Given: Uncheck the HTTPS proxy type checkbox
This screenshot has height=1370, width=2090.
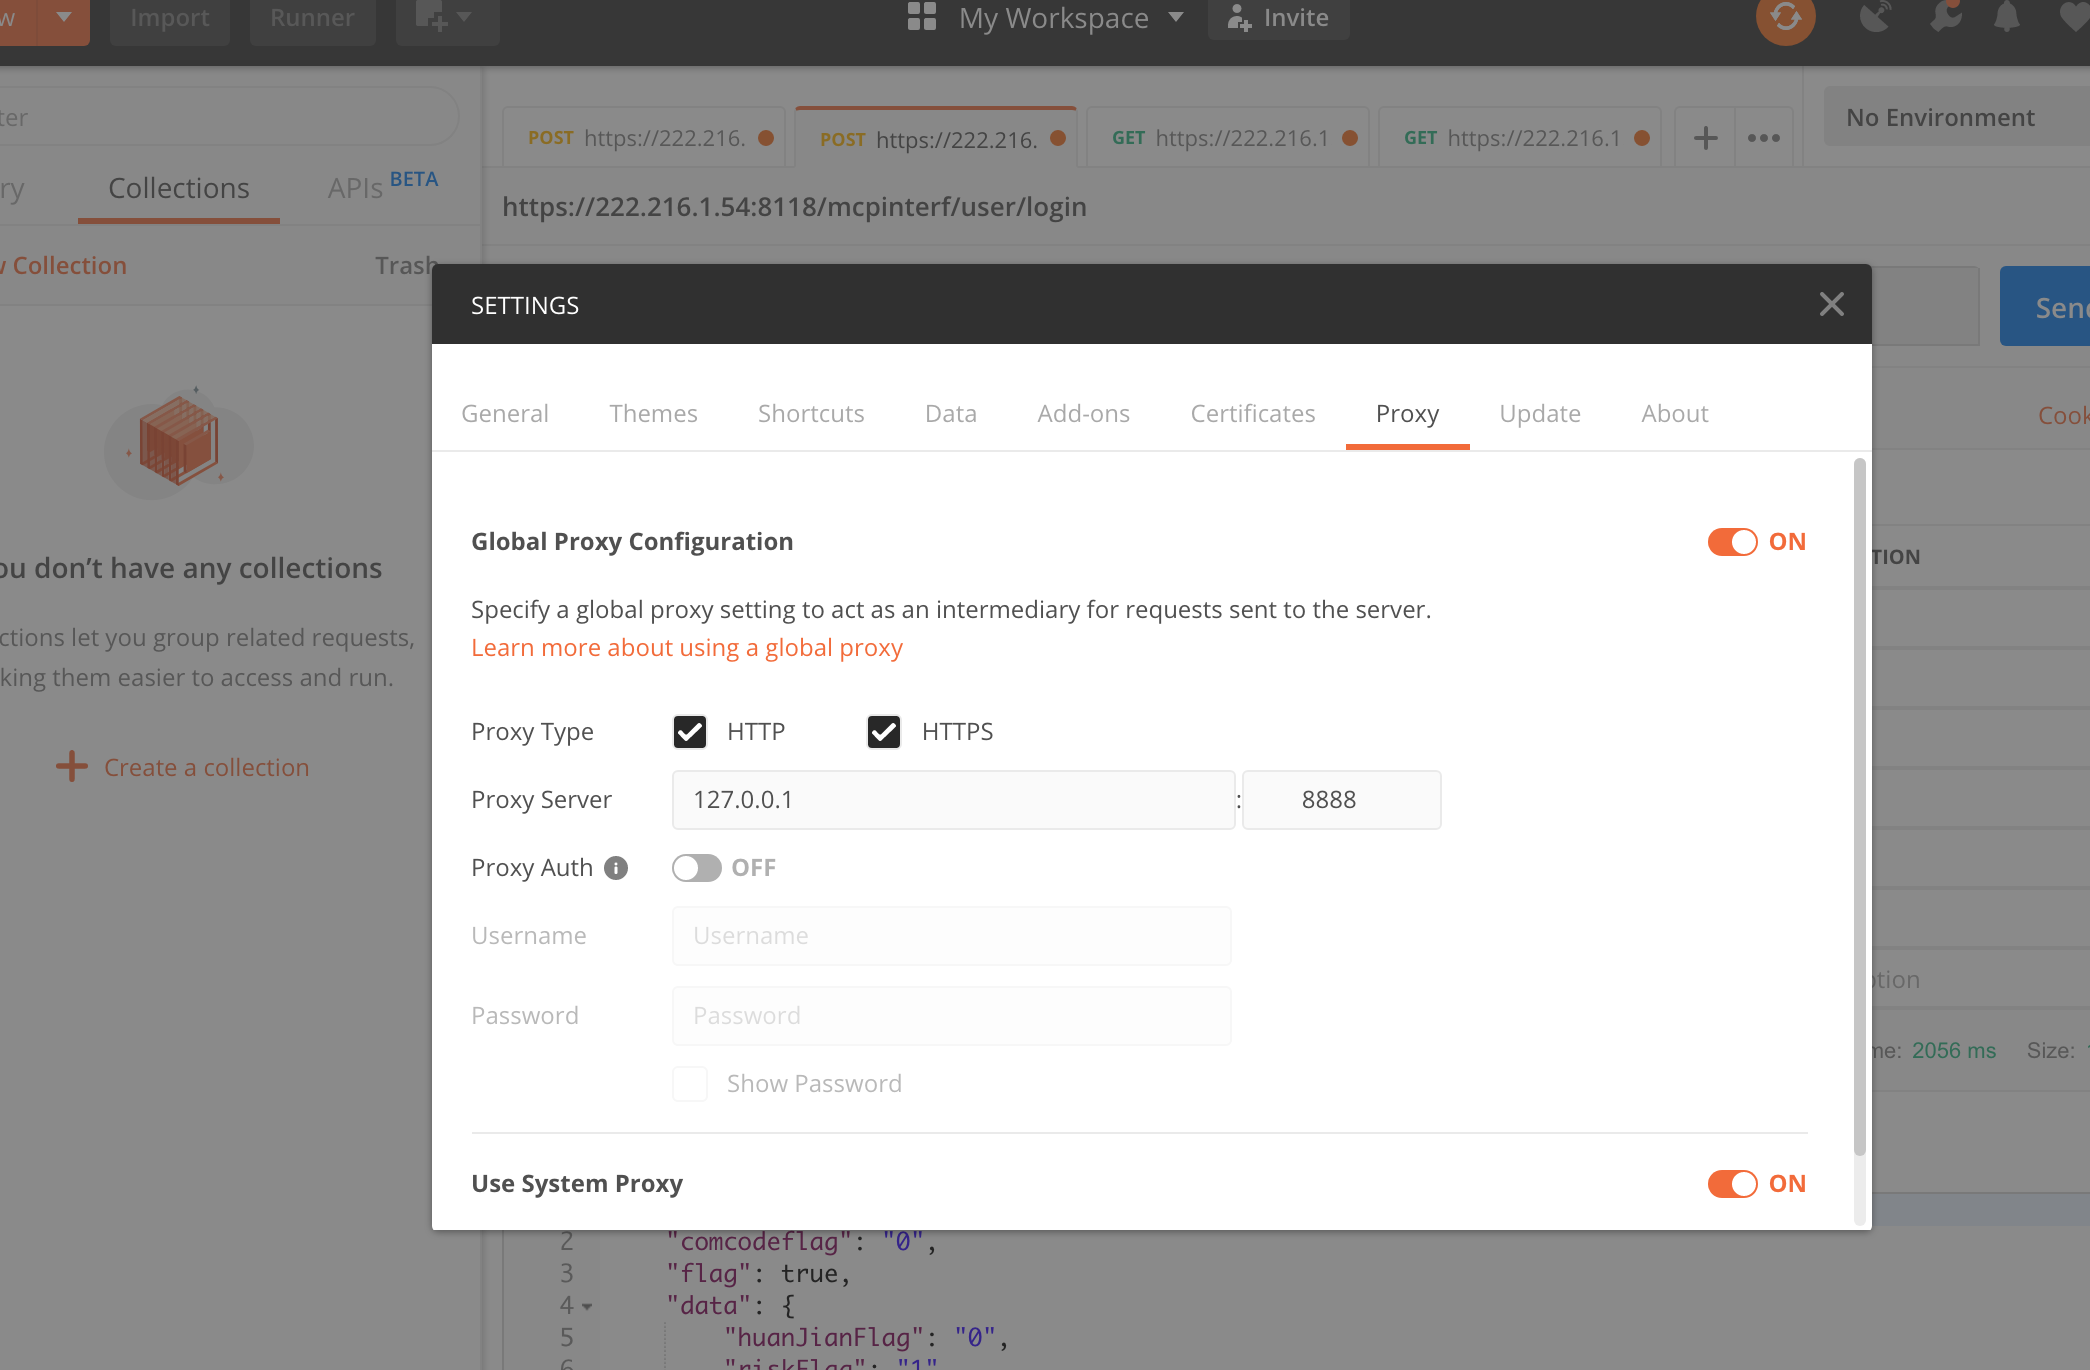Looking at the screenshot, I should point(884,732).
